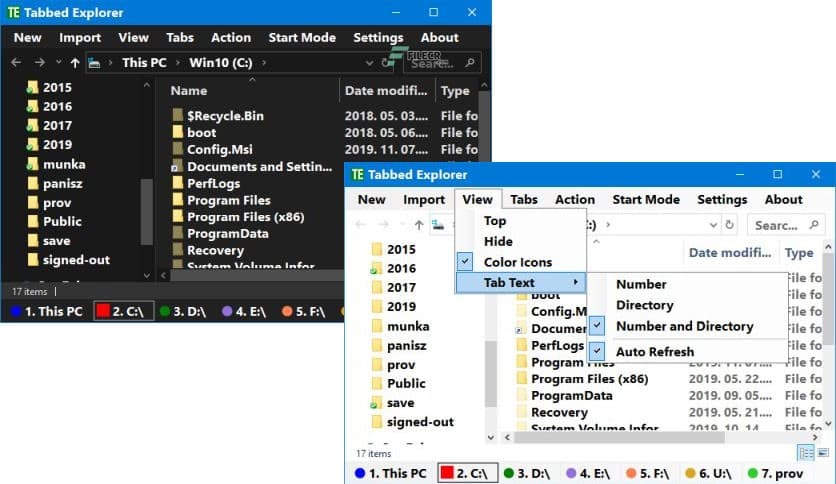Viewport: 836px width, 484px height.
Task: Click the red 2. C:\ tab color in light window
Action: [x=447, y=472]
